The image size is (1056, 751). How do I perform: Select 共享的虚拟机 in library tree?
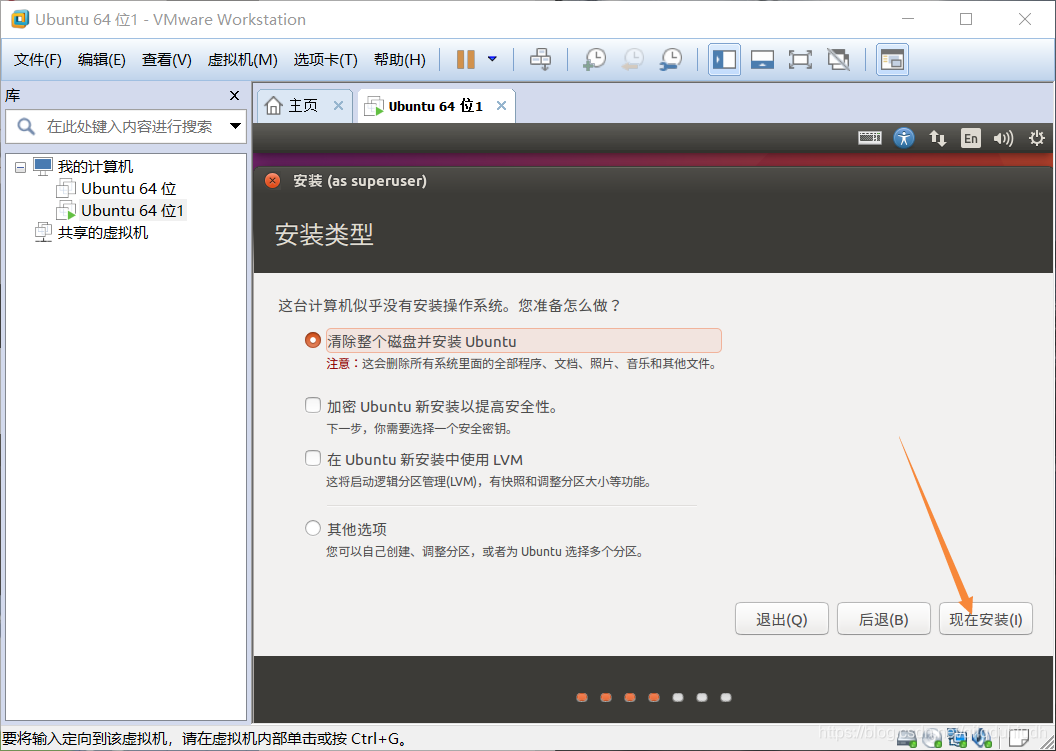[x=92, y=233]
